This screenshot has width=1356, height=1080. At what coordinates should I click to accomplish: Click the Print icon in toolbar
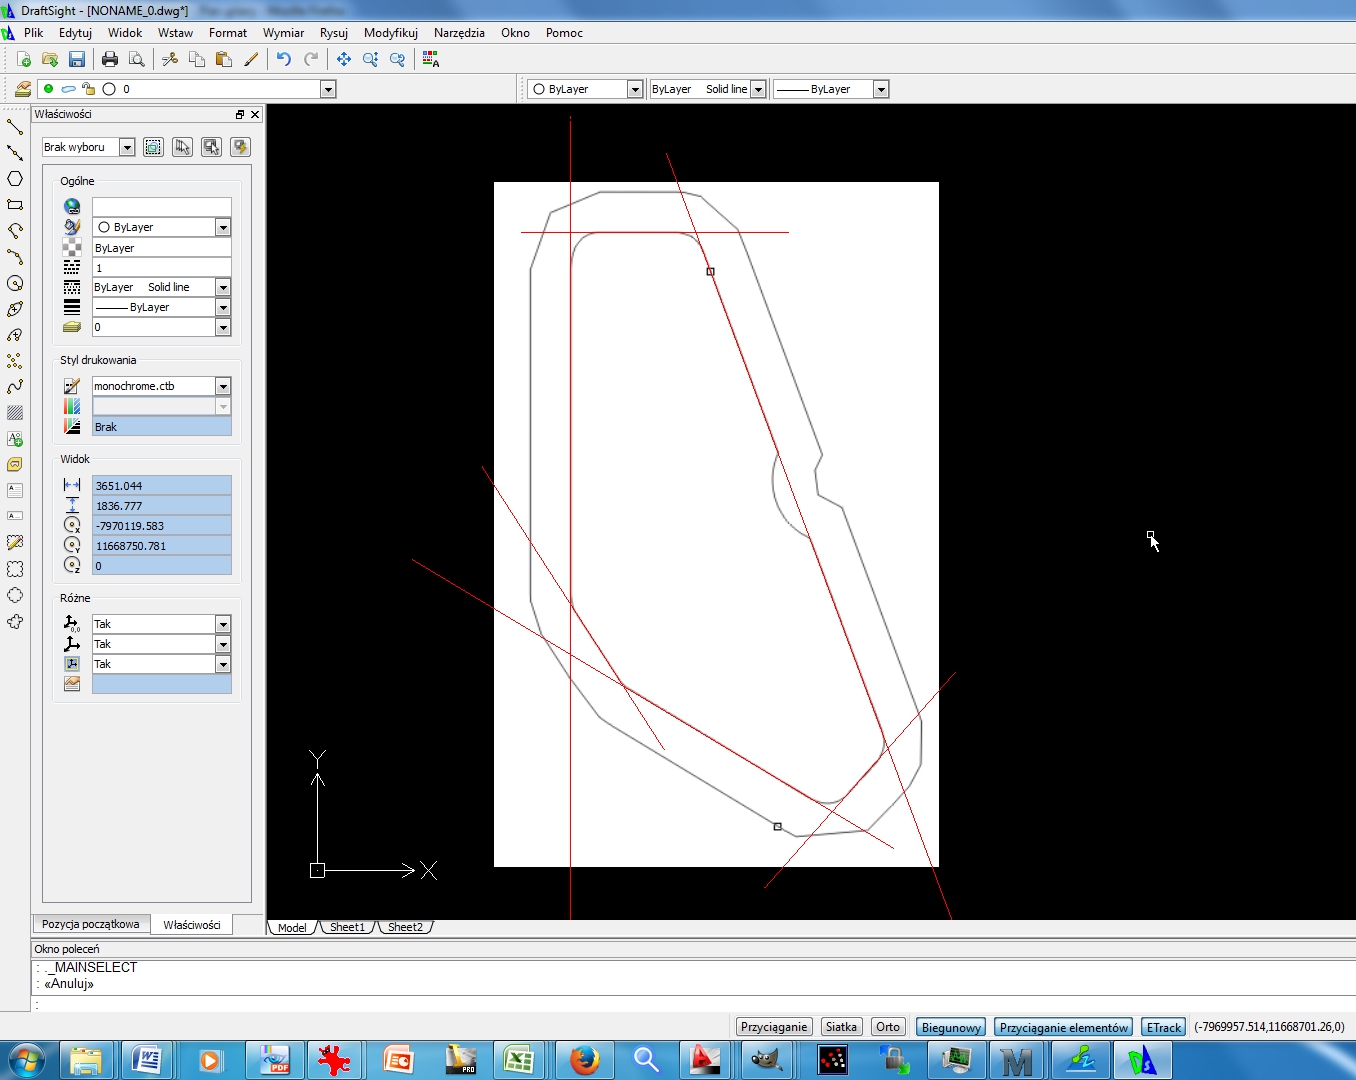[x=110, y=60]
